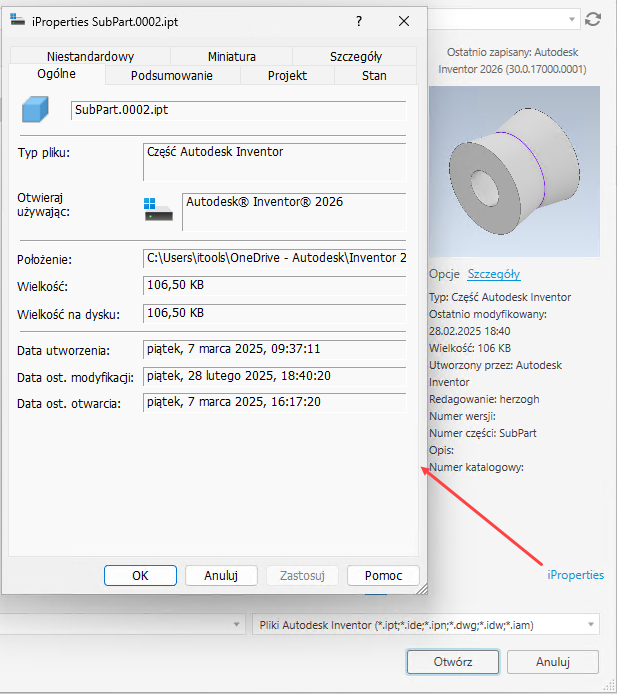Click the text 'Redagowanie: herzogh'
Viewport: 617px width, 694px height.
pos(484,399)
